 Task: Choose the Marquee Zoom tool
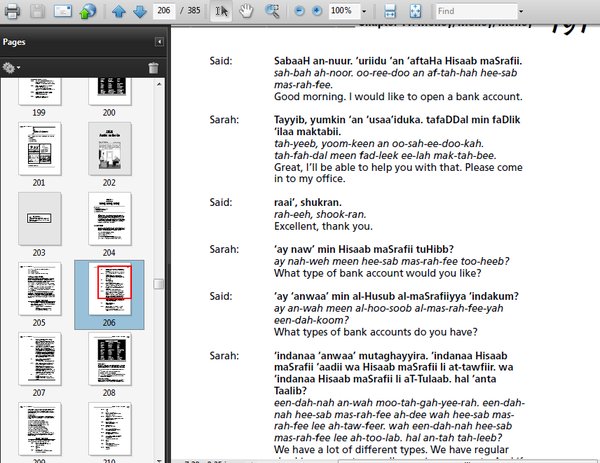click(x=272, y=11)
